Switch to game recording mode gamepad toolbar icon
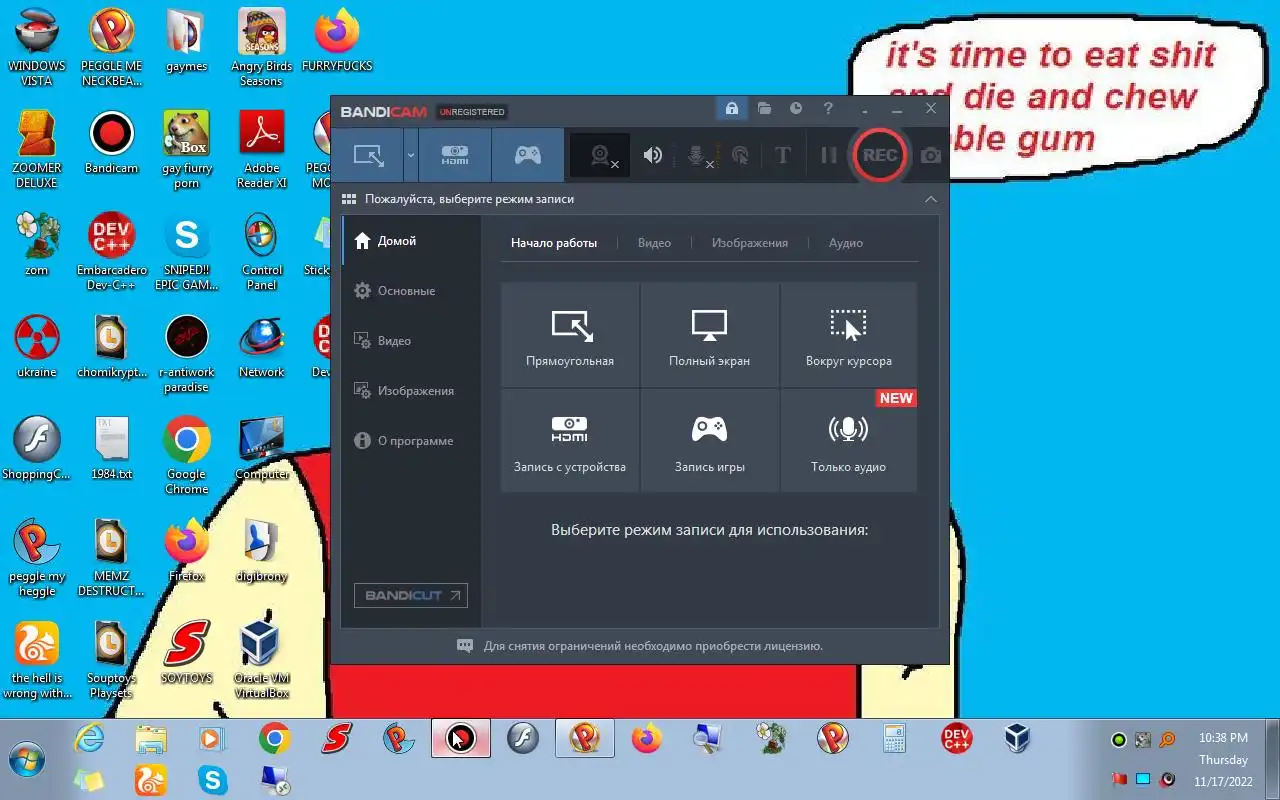Viewport: 1280px width, 800px height. tap(527, 155)
